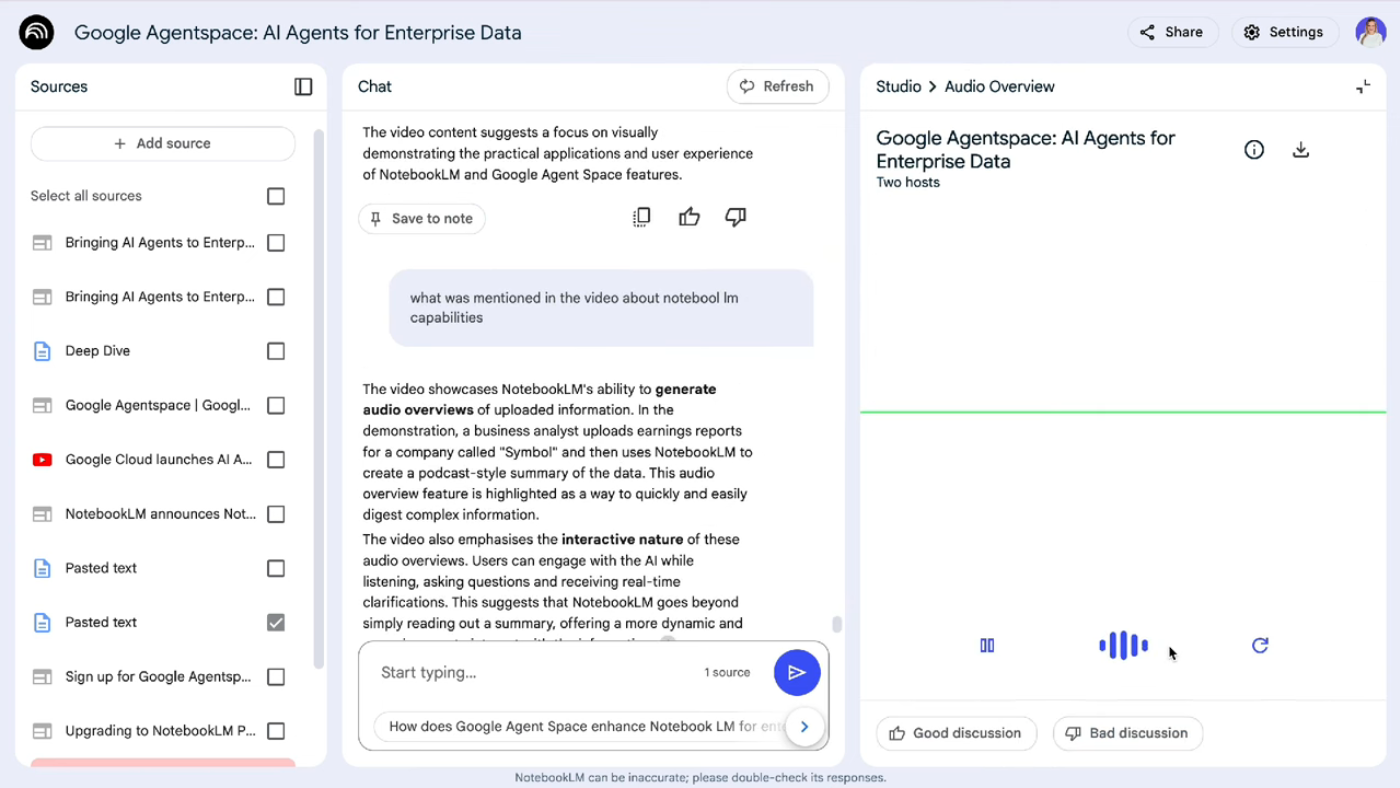Copy response with the copy icon
This screenshot has width=1400, height=788.
click(x=642, y=217)
